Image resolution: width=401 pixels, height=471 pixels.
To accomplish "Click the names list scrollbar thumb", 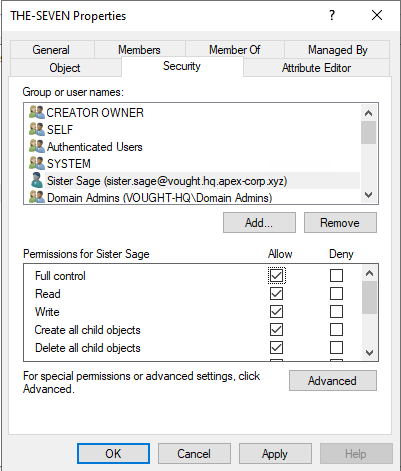I will (368, 132).
